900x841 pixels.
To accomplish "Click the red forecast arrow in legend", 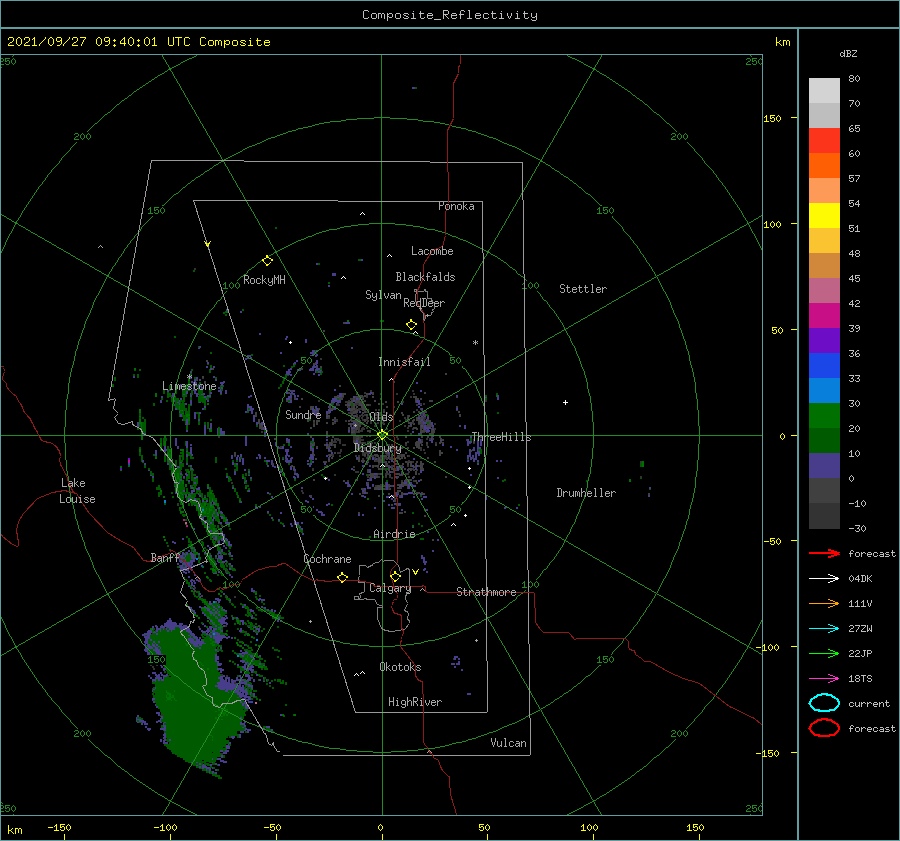I will click(x=824, y=553).
